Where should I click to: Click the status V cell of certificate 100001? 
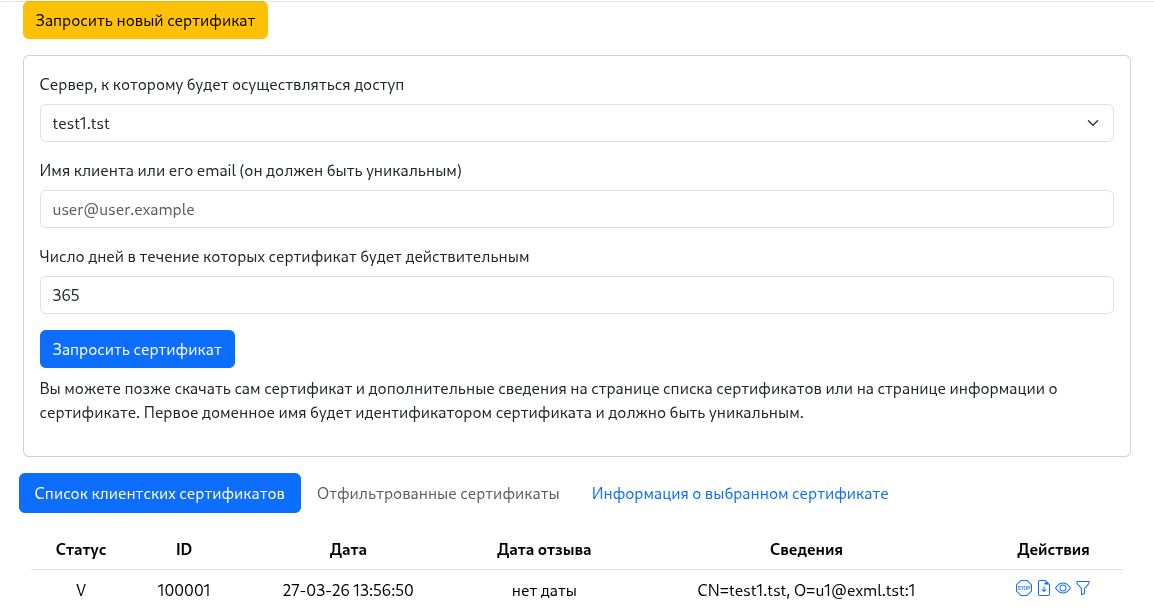click(x=80, y=590)
